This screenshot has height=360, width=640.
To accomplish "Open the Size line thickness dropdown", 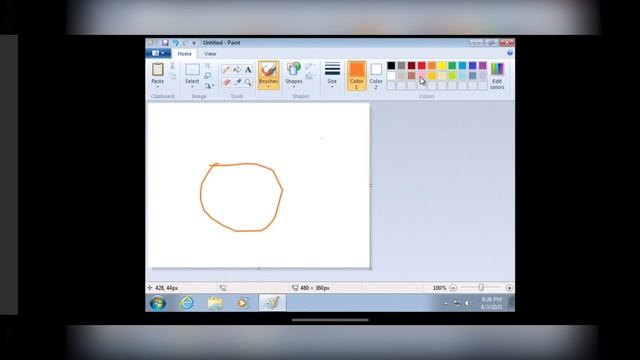I will pos(332,75).
